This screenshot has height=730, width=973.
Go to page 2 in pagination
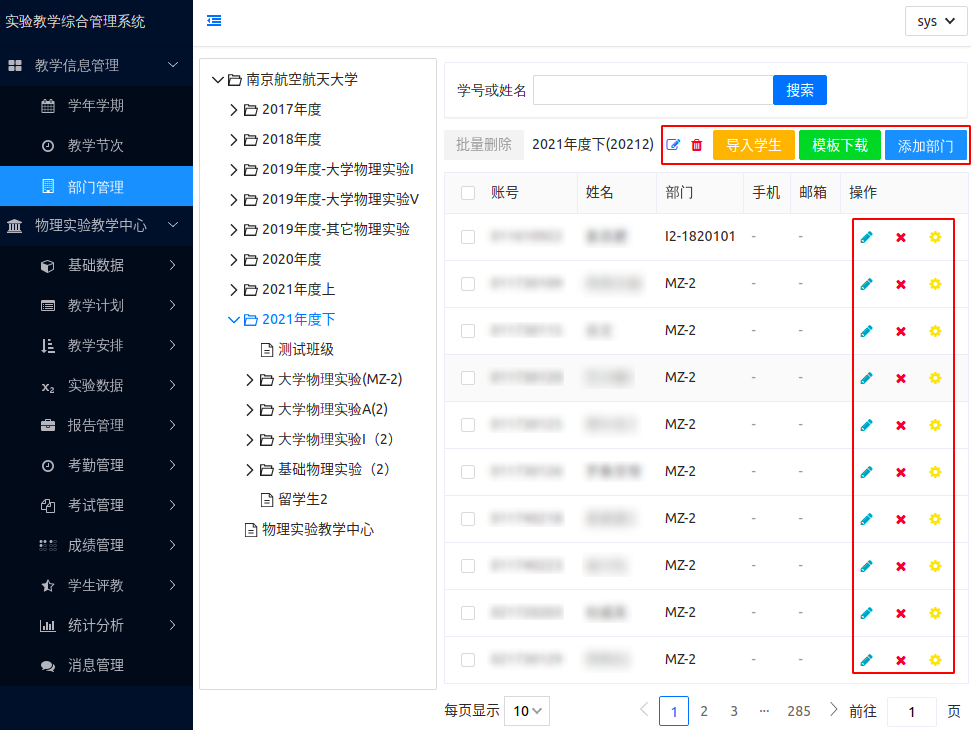(704, 711)
